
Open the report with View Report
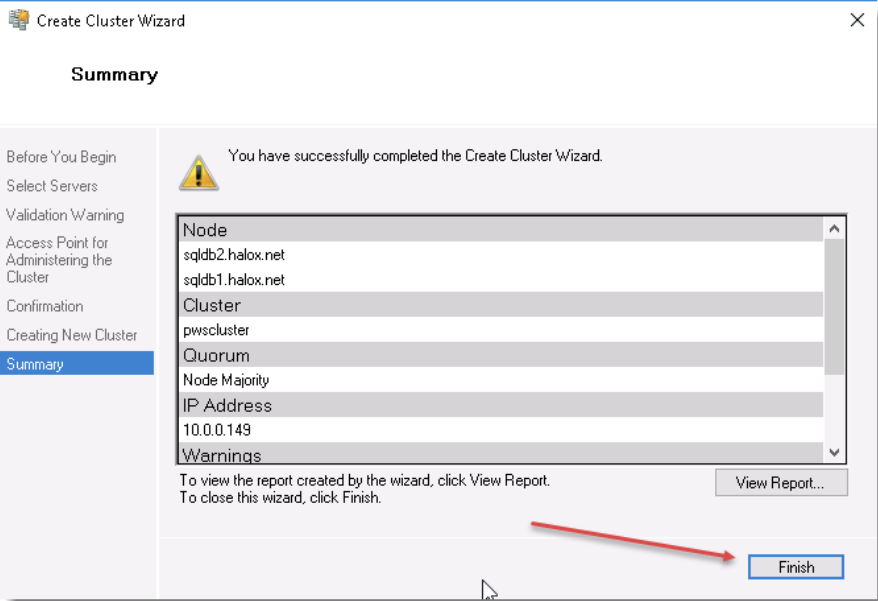pyautogui.click(x=781, y=482)
